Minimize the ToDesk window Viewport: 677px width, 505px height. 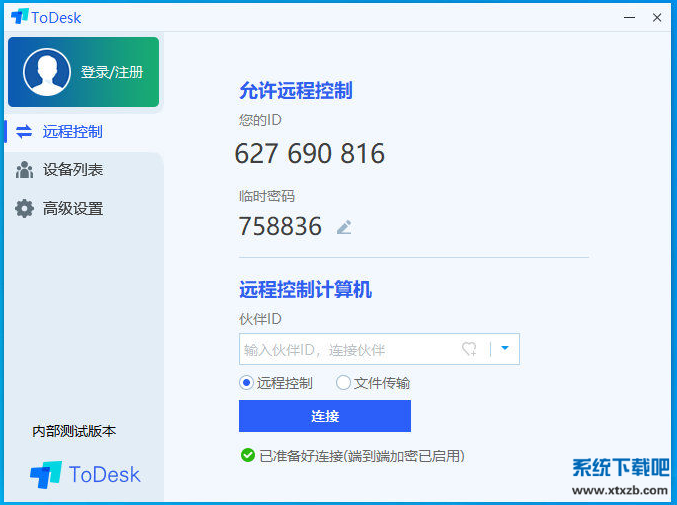(629, 17)
